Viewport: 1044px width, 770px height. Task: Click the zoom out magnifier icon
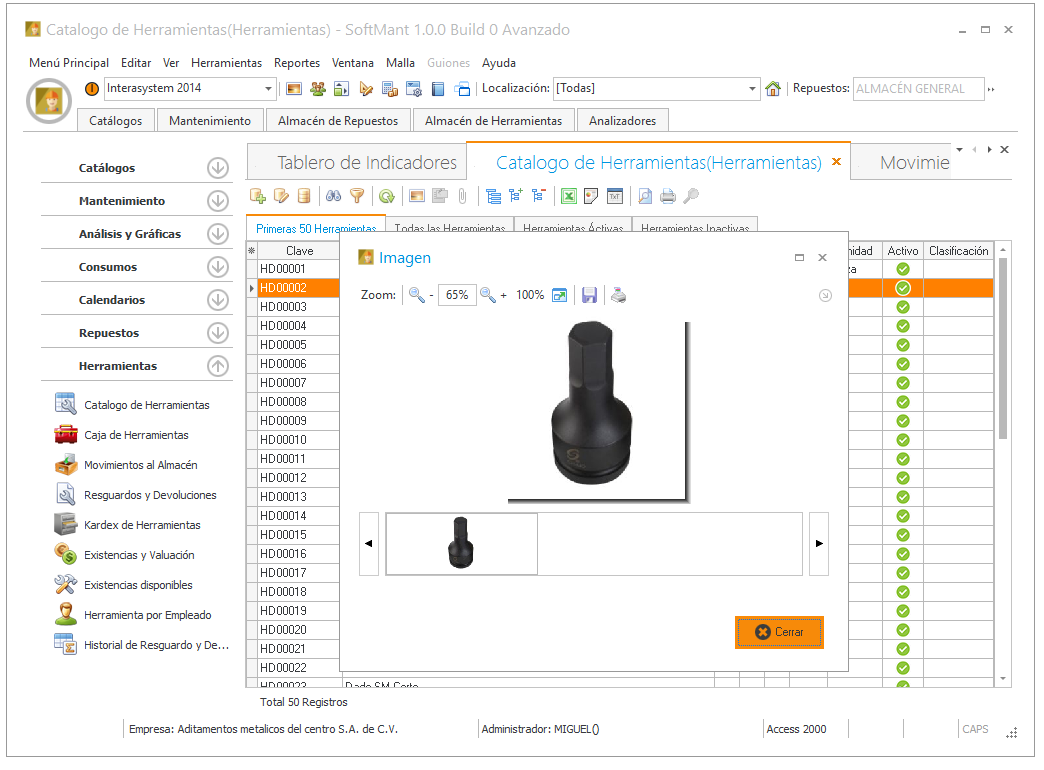[x=417, y=295]
